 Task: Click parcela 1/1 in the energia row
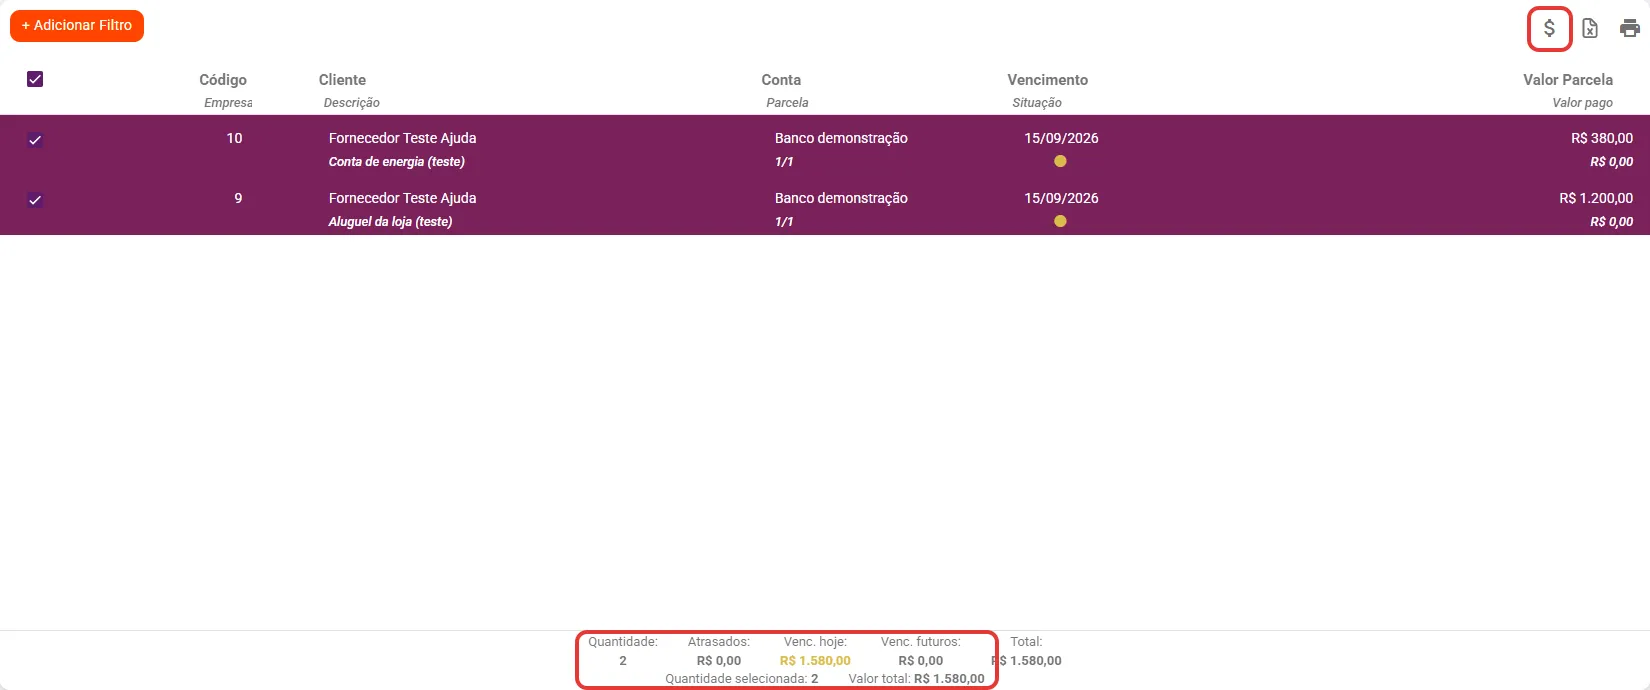pyautogui.click(x=784, y=162)
